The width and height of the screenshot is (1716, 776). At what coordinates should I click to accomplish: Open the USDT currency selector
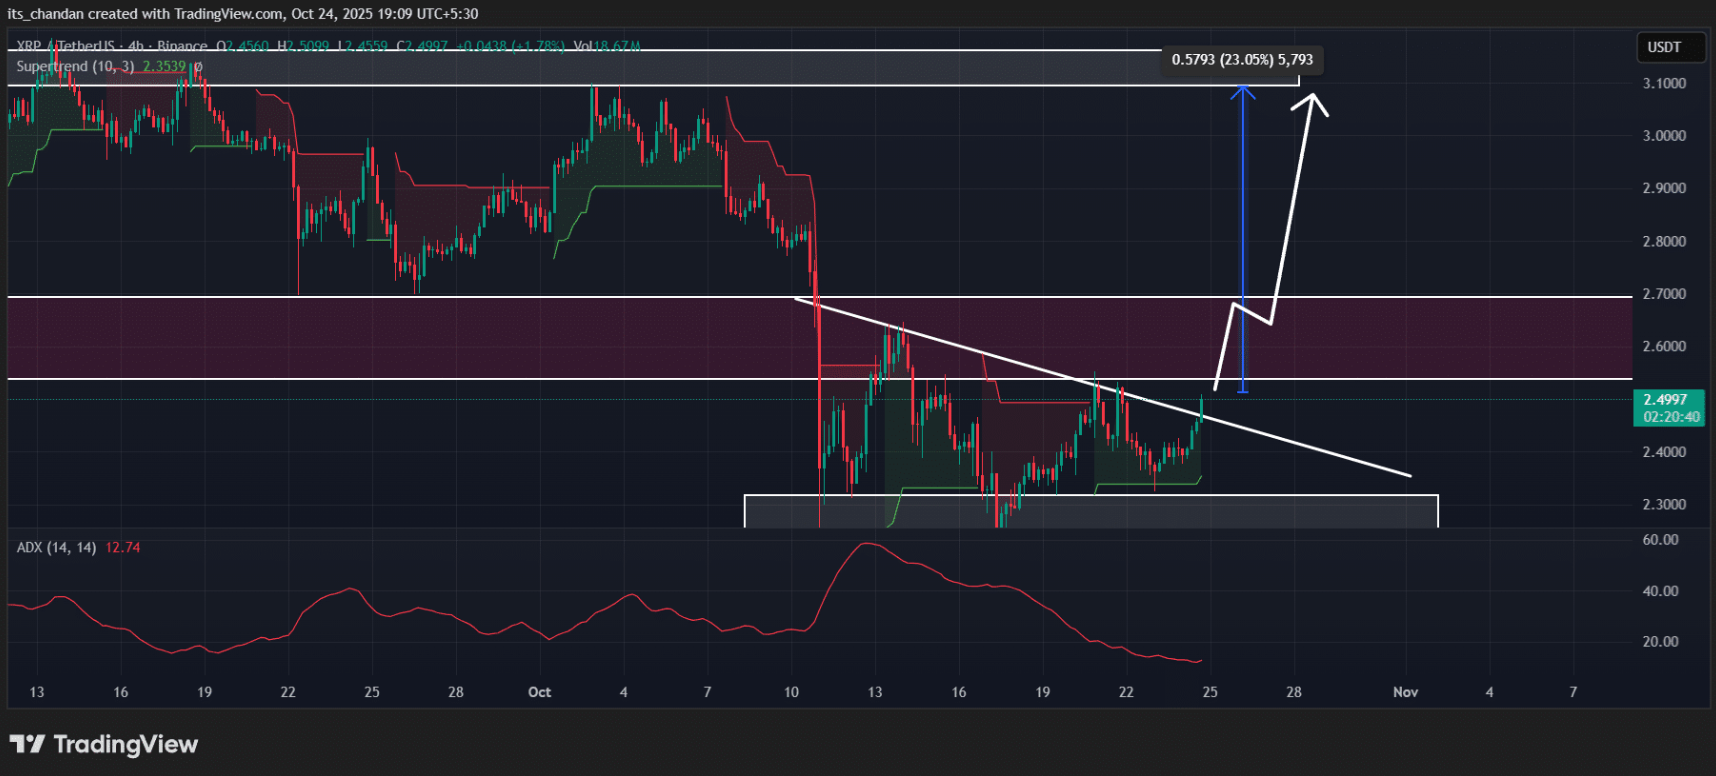click(x=1664, y=47)
